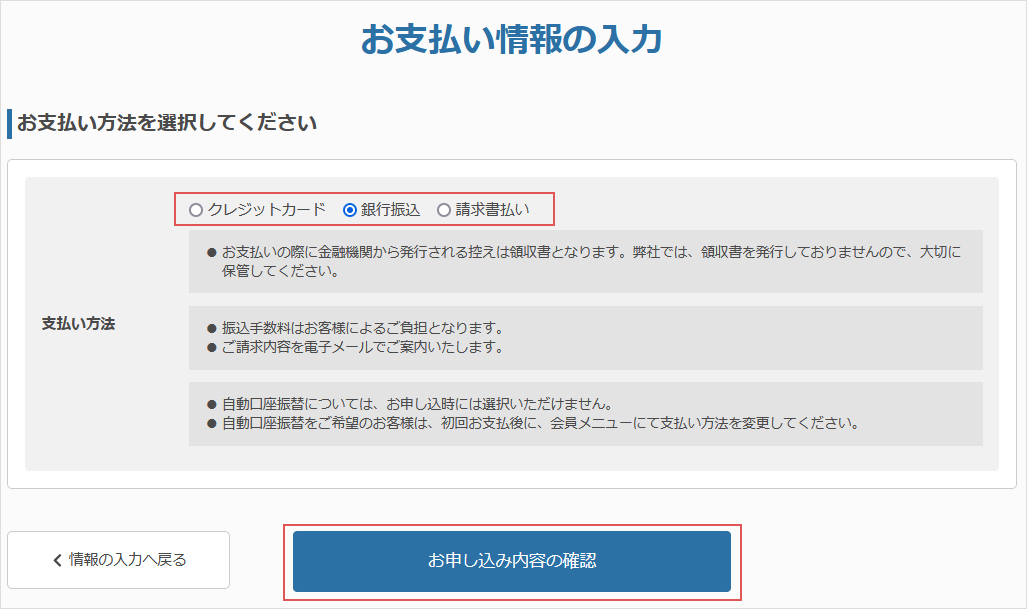
Task: Go back via 情報の入力へ戻る button
Action: click(119, 560)
